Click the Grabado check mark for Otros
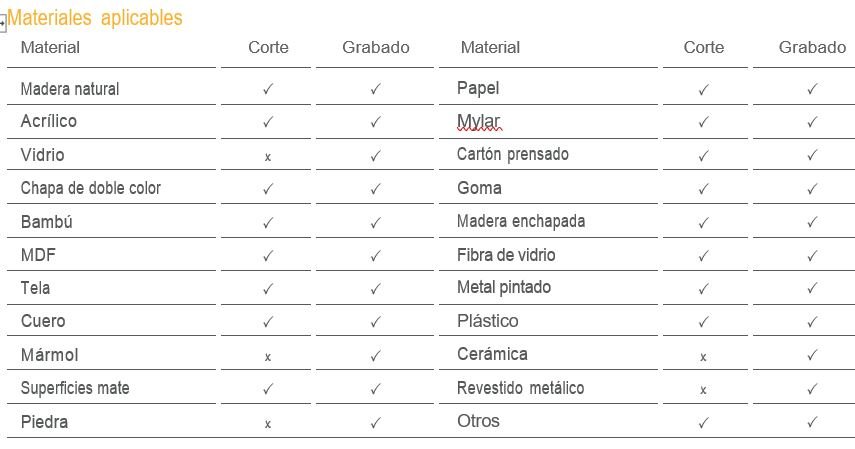 pyautogui.click(x=812, y=423)
